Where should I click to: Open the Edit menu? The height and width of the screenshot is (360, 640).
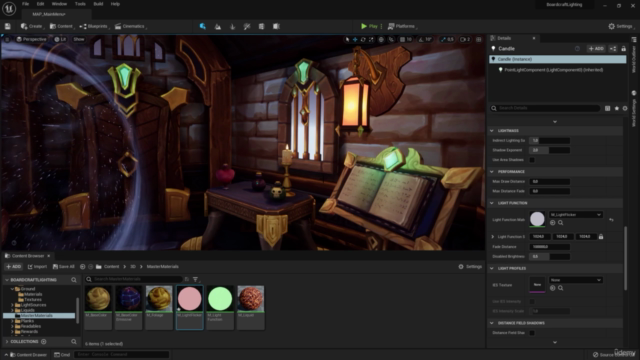pyautogui.click(x=40, y=4)
